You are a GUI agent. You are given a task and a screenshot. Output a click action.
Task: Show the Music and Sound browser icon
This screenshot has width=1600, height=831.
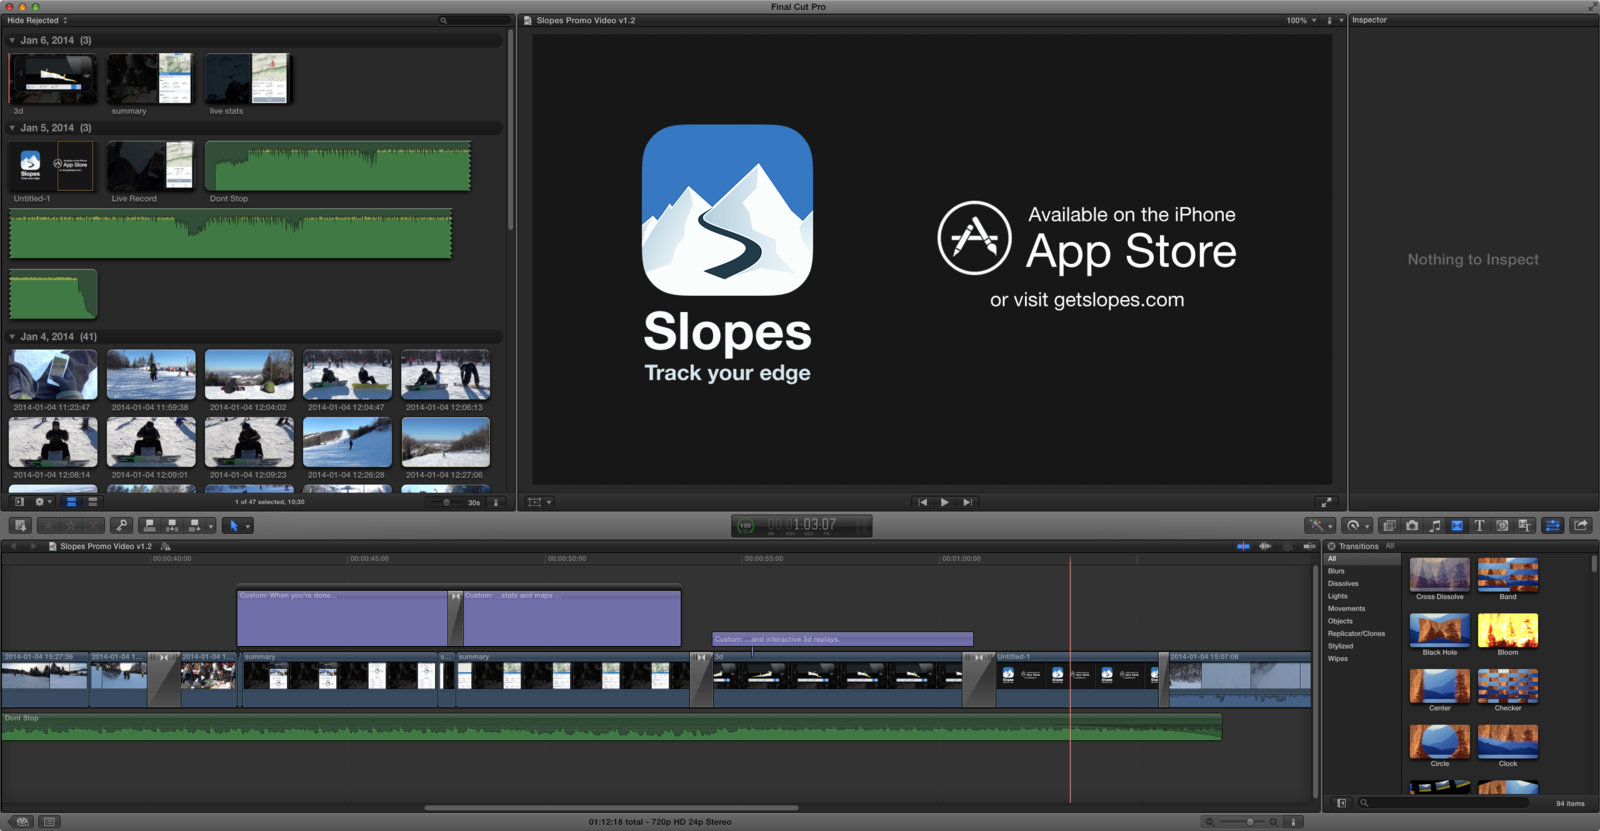pyautogui.click(x=1435, y=525)
